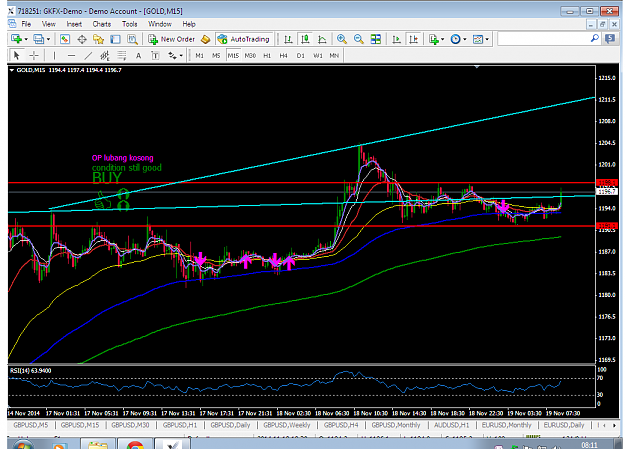The height and width of the screenshot is (449, 625).
Task: Open the Strategy Tester icon
Action: point(132,39)
